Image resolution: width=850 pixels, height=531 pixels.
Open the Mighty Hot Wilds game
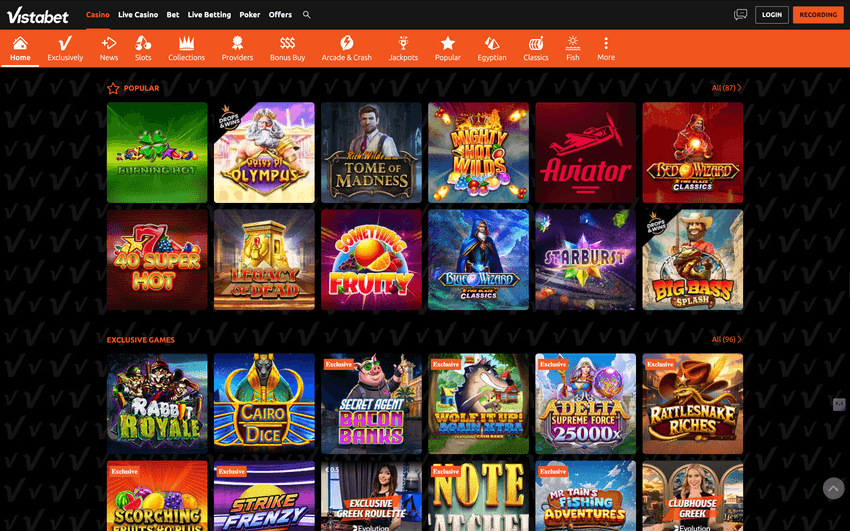478,152
